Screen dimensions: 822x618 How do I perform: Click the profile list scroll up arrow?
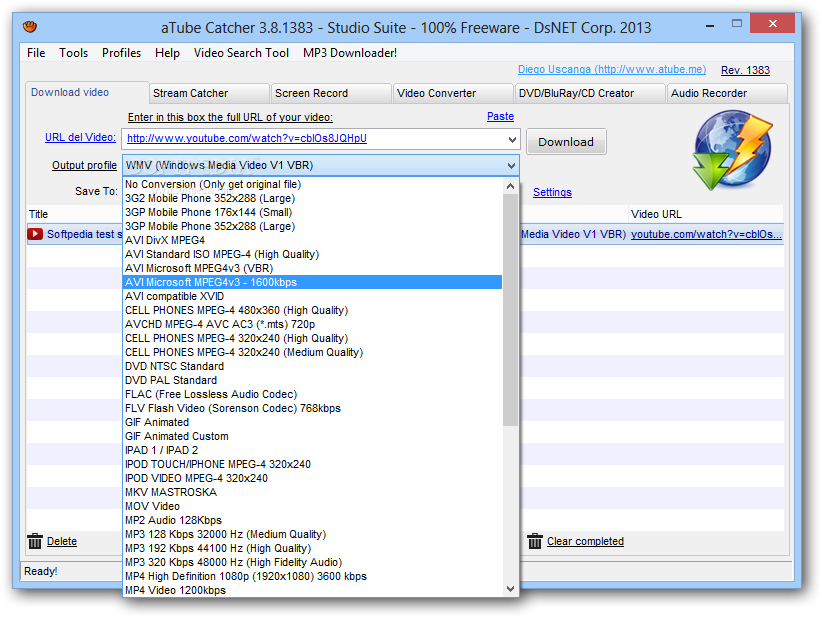pyautogui.click(x=510, y=186)
